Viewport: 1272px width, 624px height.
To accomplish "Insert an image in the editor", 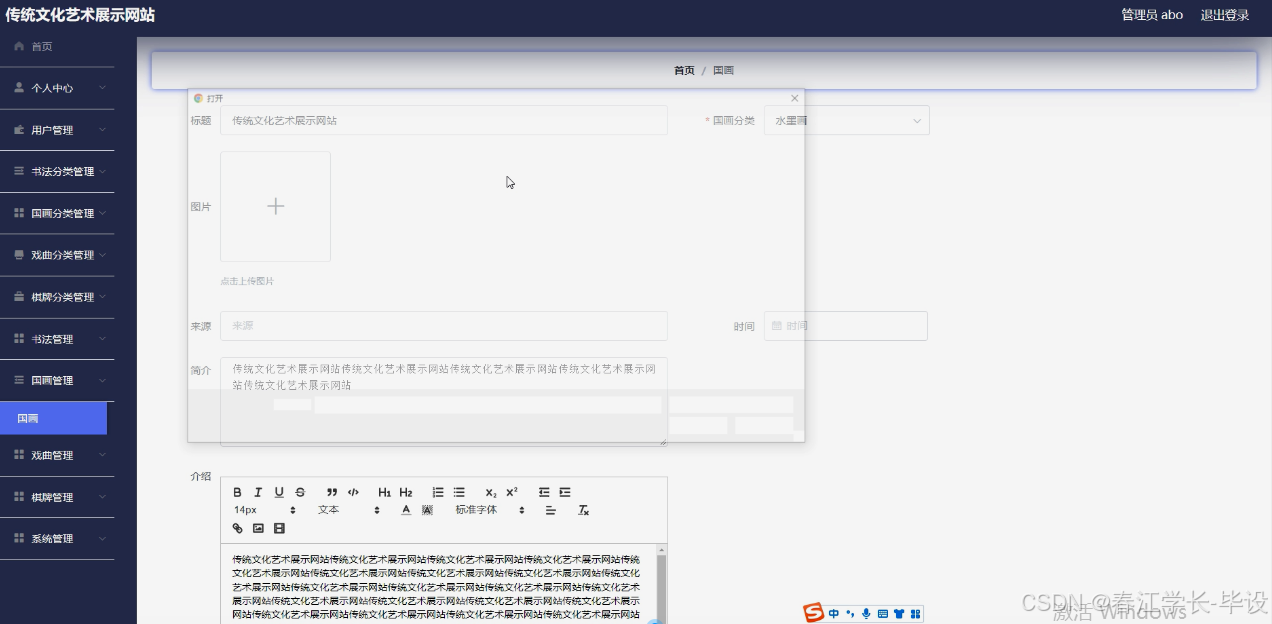I will (x=258, y=528).
